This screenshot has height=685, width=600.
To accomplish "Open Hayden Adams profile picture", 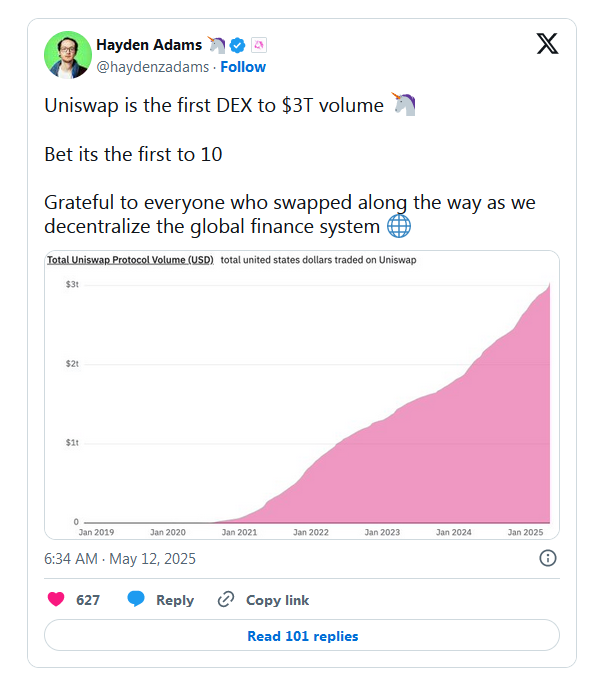I will pyautogui.click(x=68, y=55).
